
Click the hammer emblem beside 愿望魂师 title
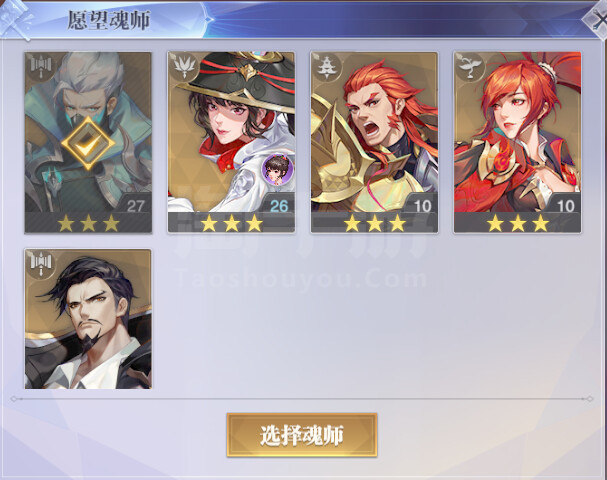click(x=15, y=19)
